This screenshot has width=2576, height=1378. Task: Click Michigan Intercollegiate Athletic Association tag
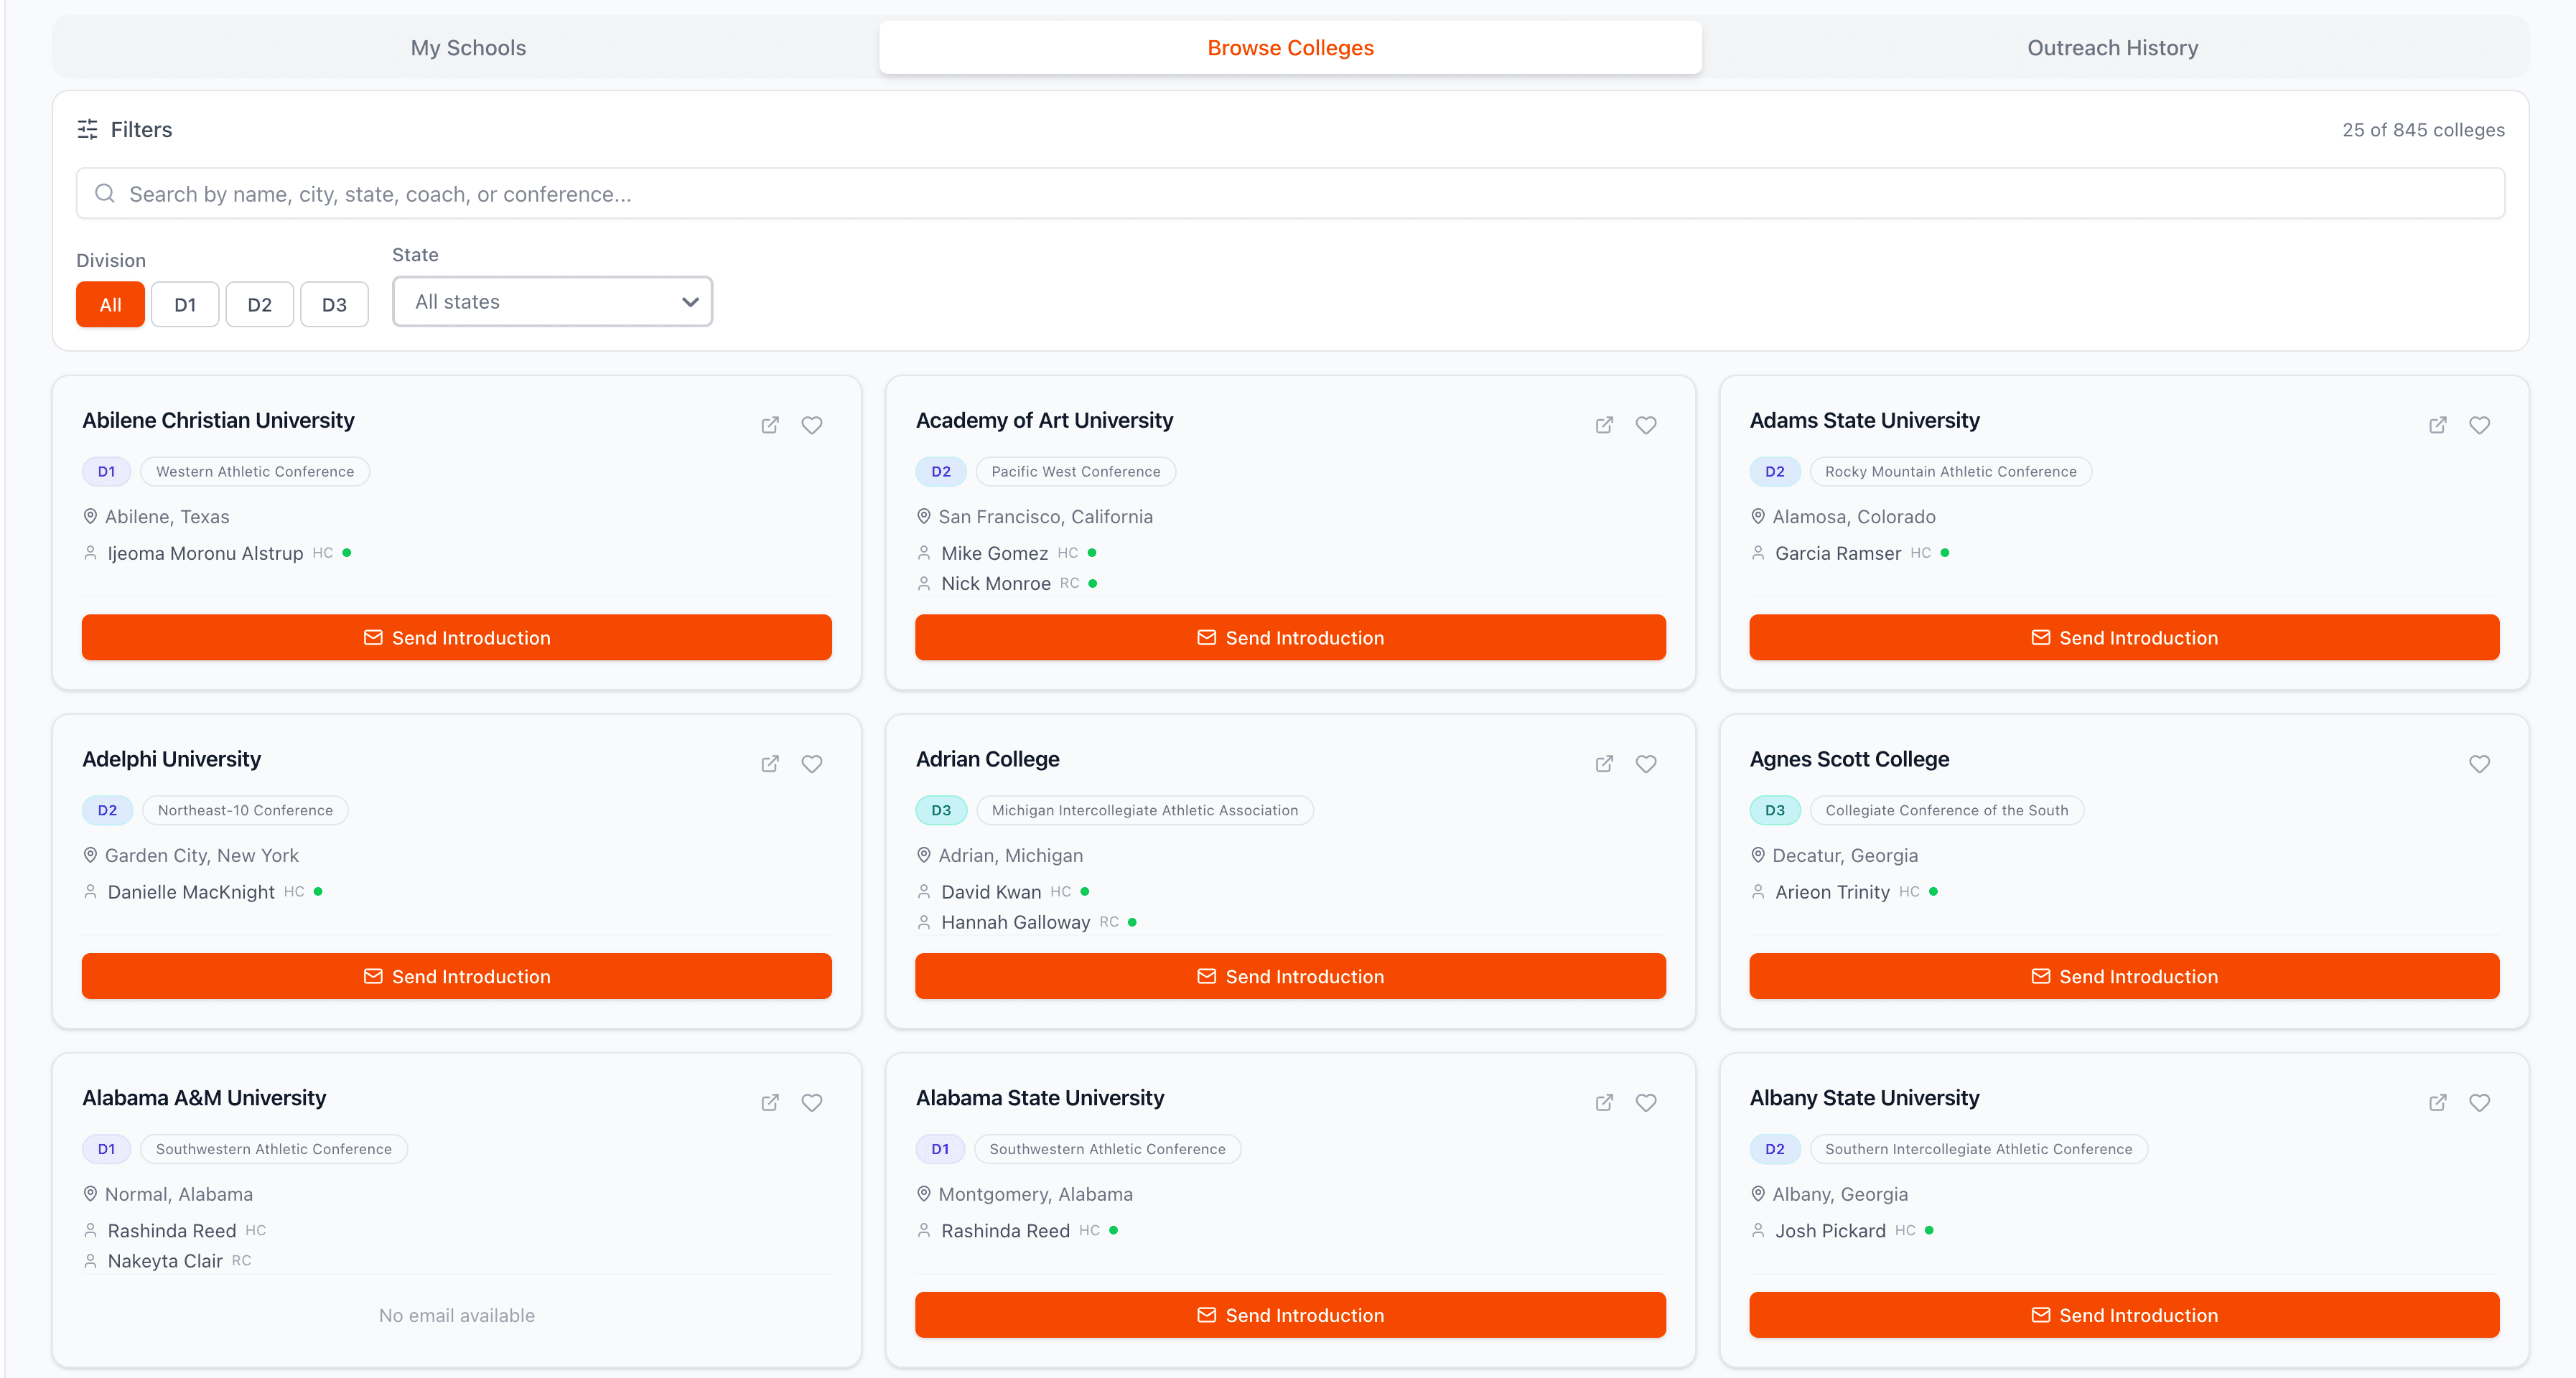[x=1145, y=811]
